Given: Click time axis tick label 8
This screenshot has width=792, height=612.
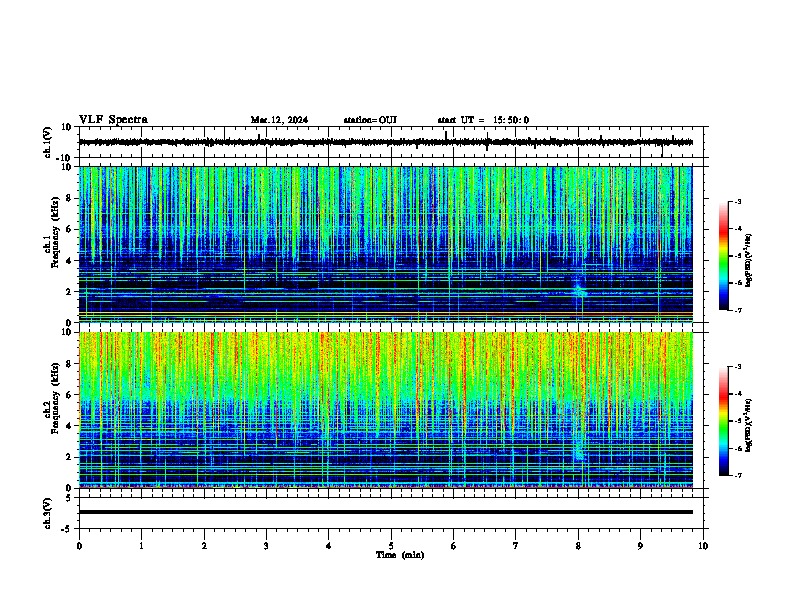Looking at the screenshot, I should tap(578, 546).
